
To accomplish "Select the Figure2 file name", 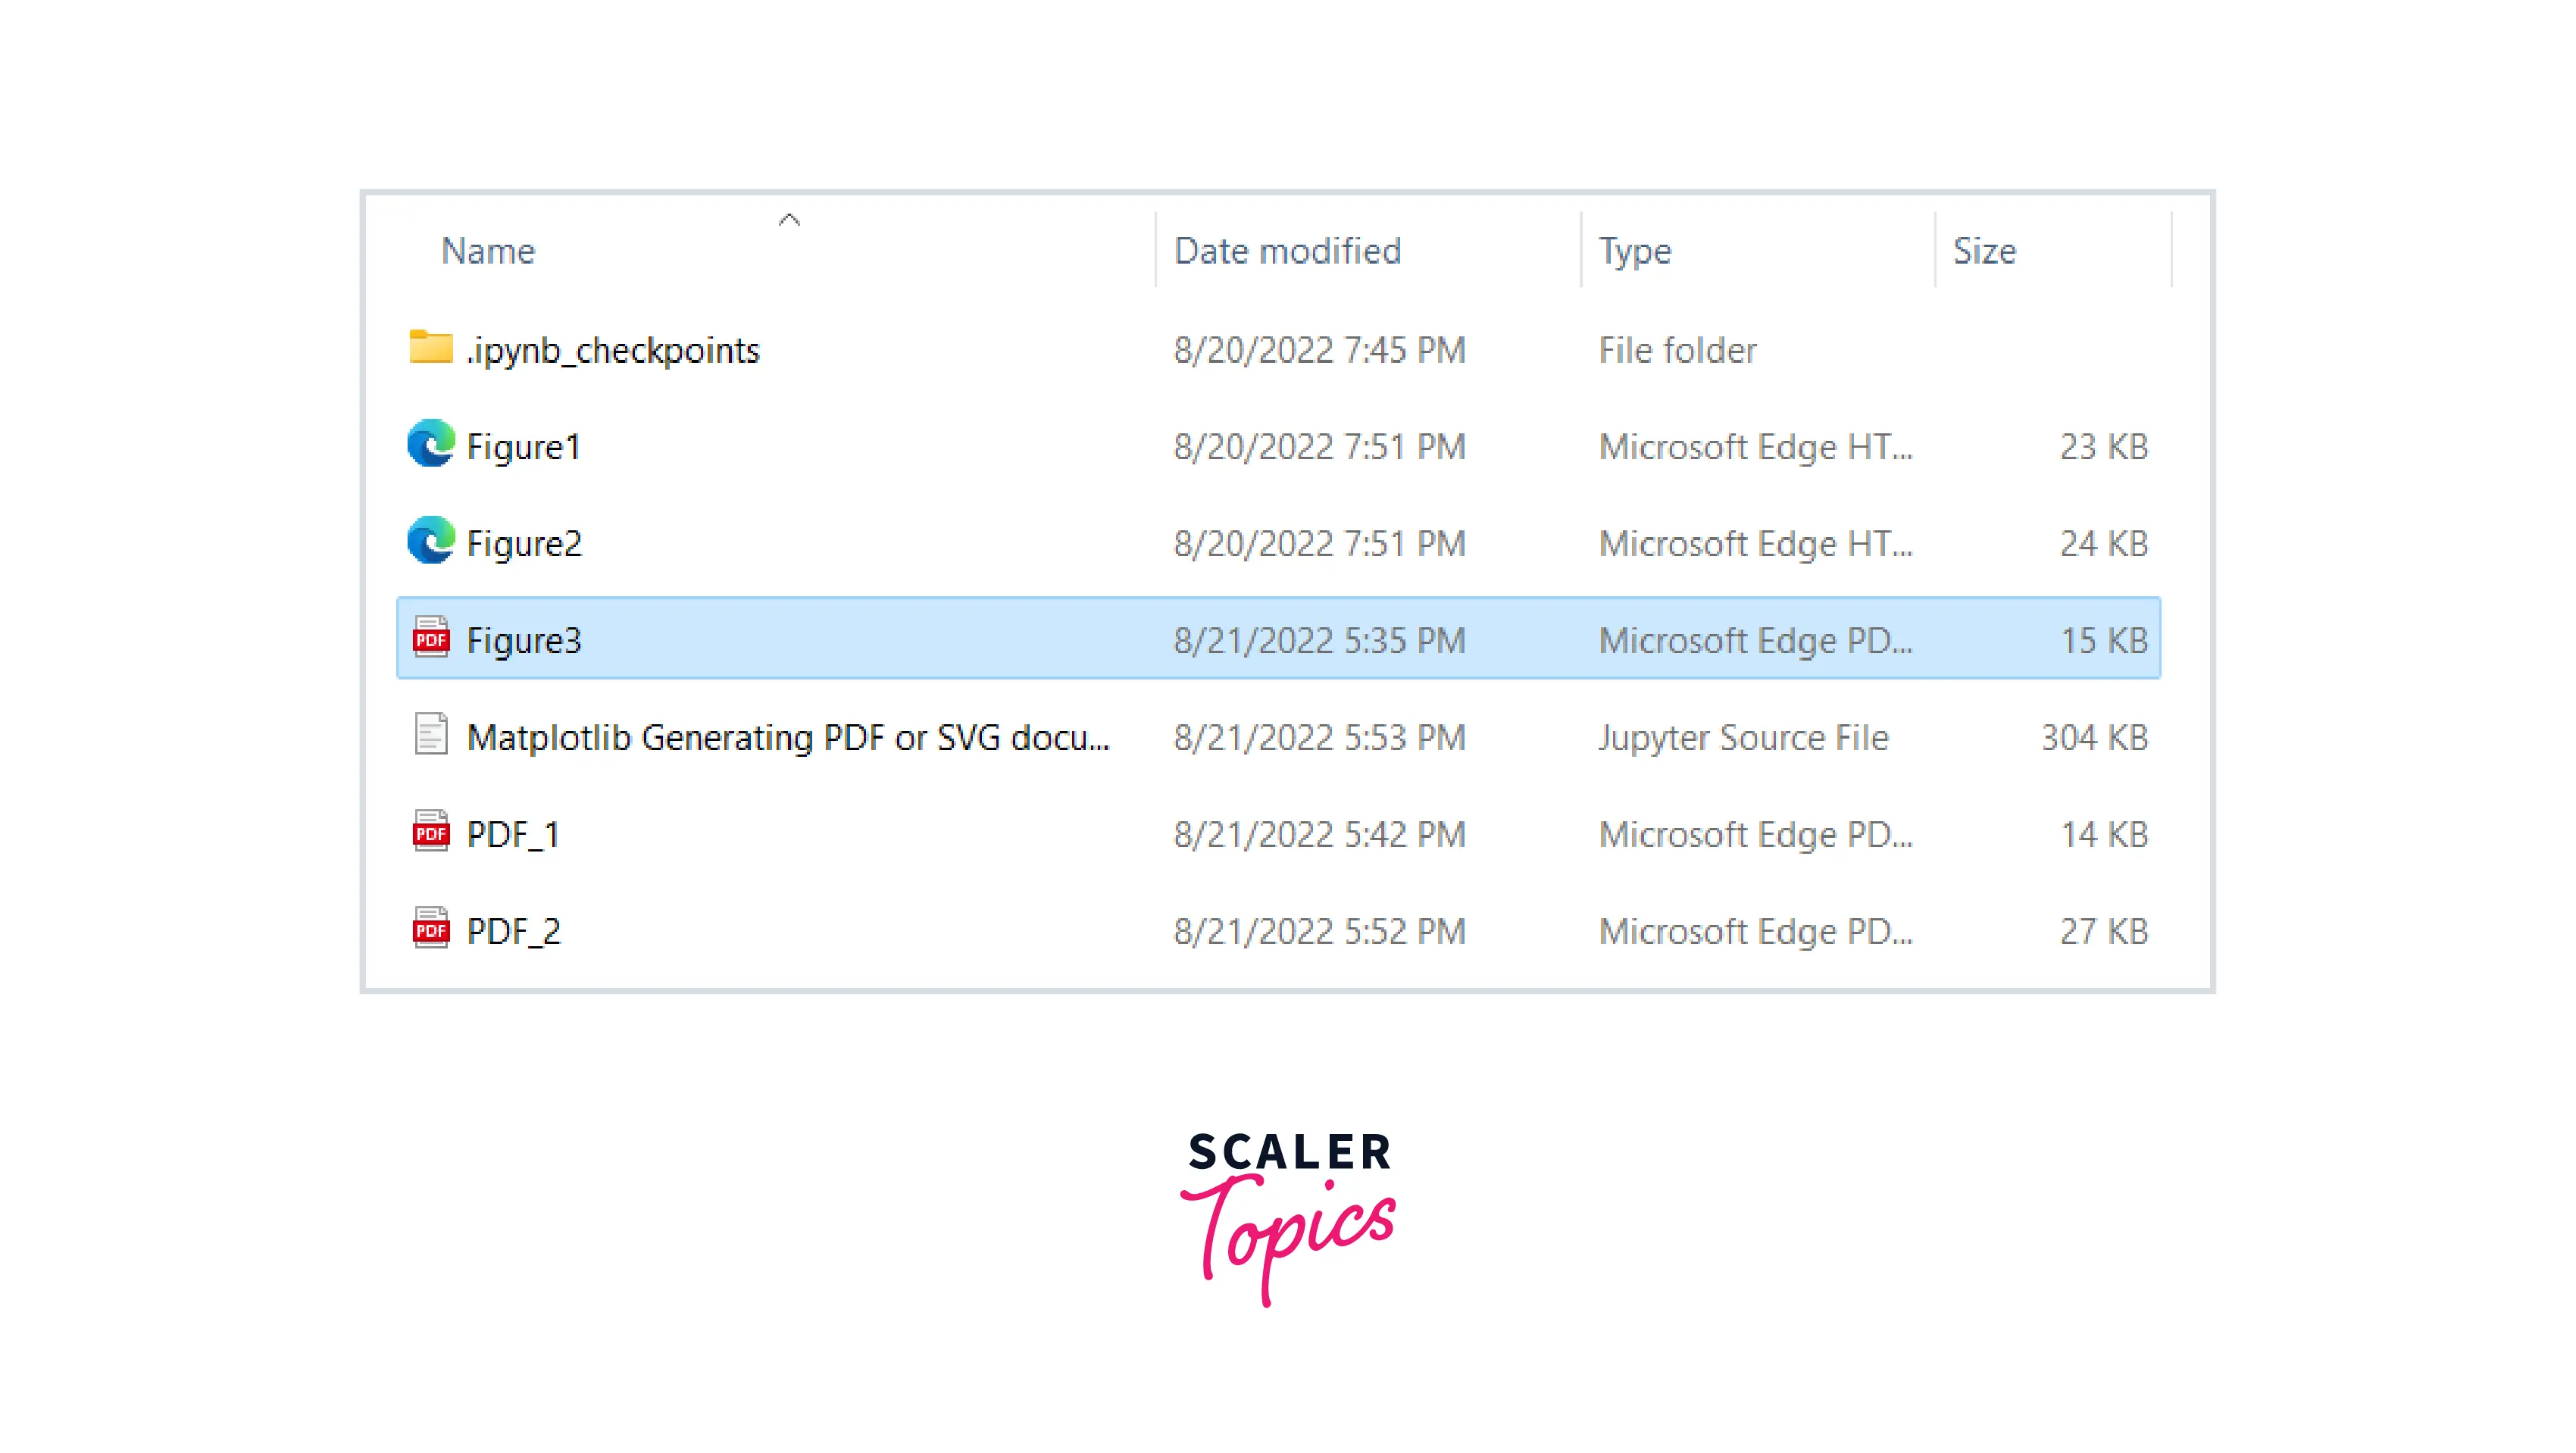I will [x=524, y=544].
